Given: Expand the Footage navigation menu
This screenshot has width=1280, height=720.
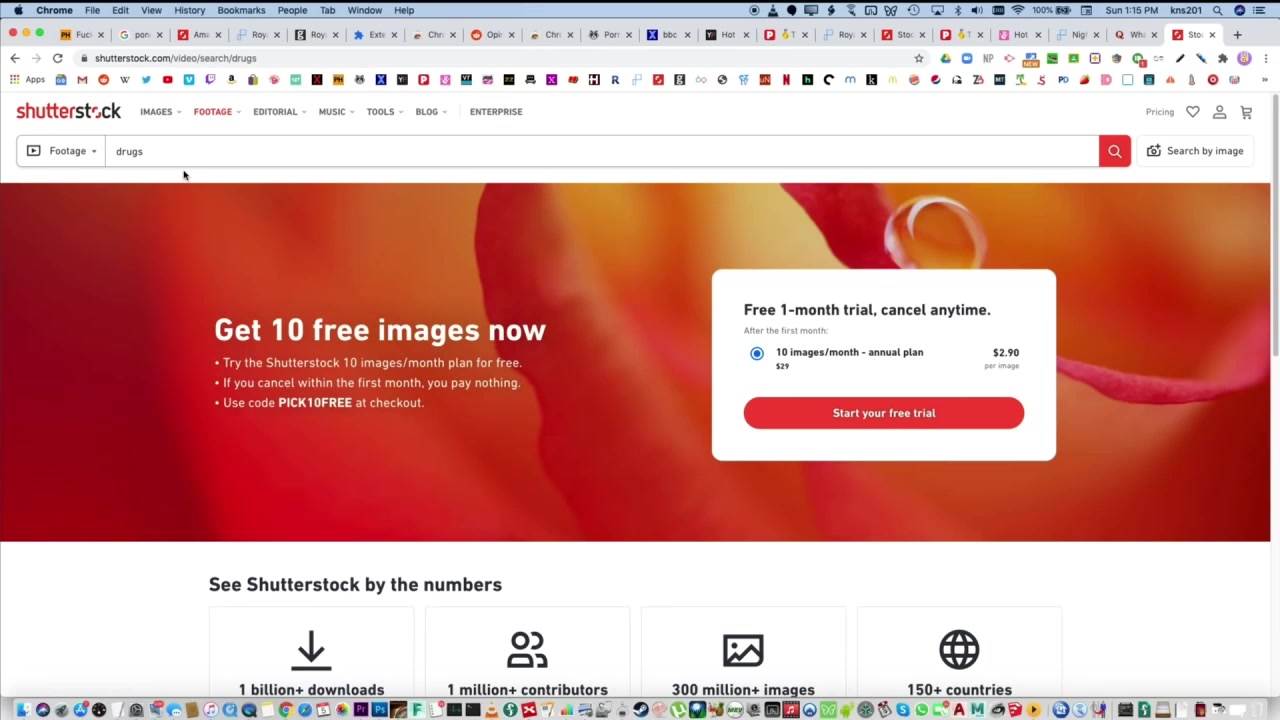Looking at the screenshot, I should point(217,112).
